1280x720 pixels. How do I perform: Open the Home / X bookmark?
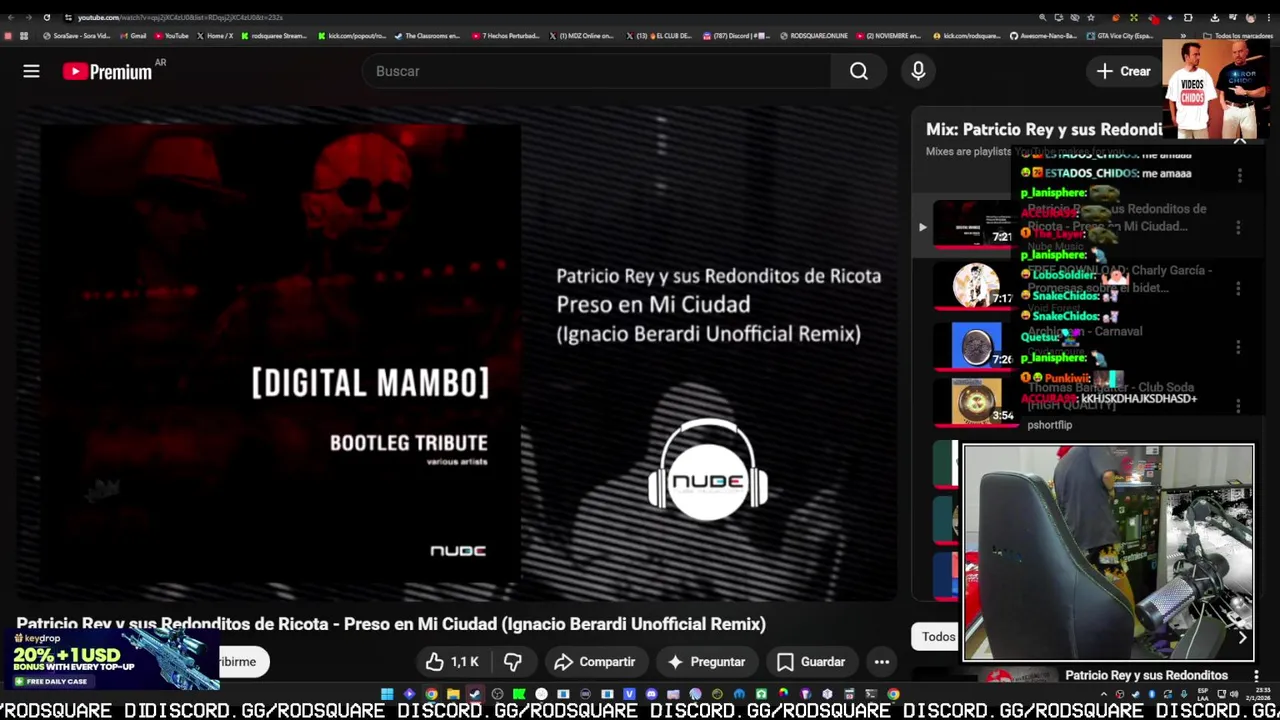[x=215, y=36]
